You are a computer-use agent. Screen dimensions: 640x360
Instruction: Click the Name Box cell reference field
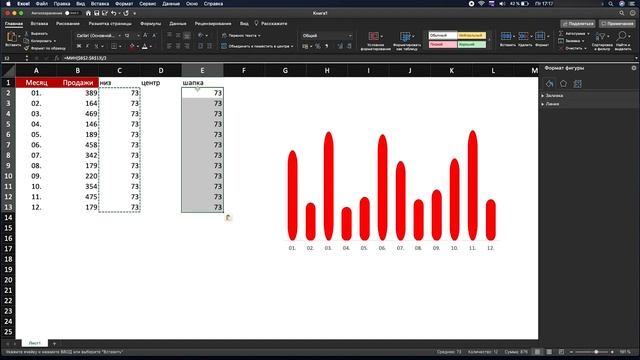[x=12, y=58]
